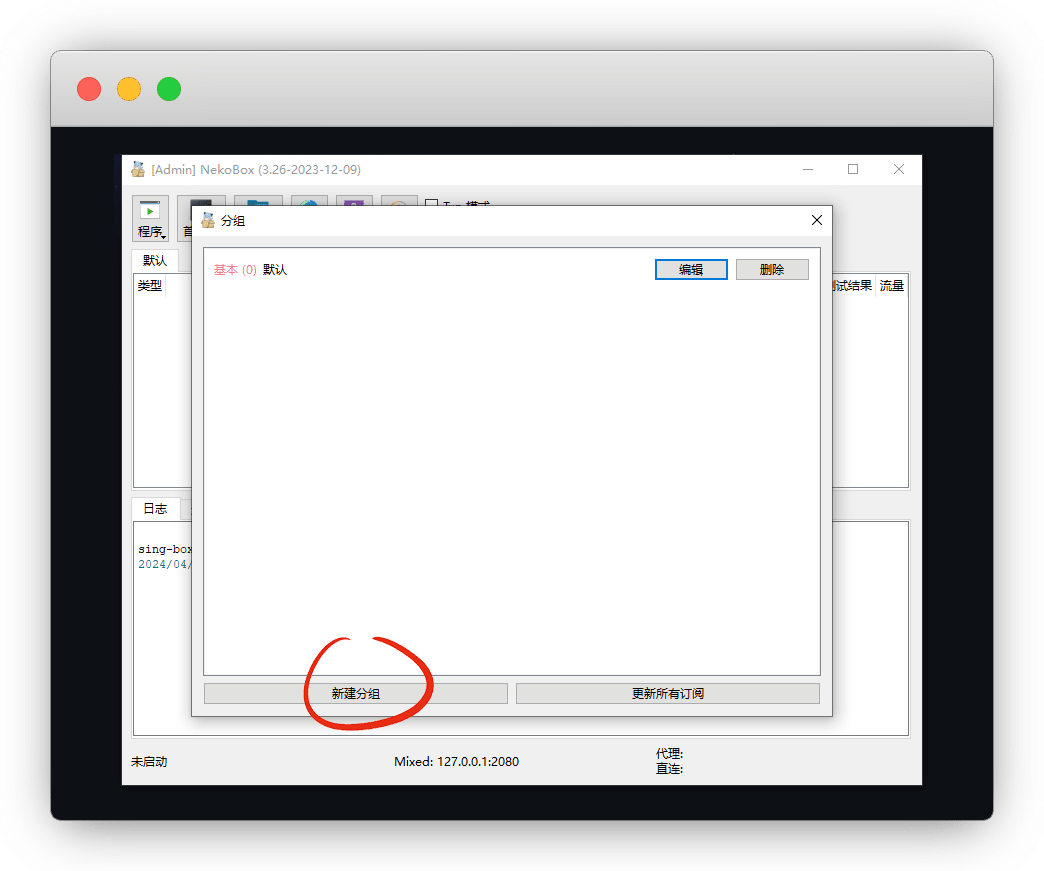Close the 分组 dialog
1044x871 pixels.
pos(816,220)
